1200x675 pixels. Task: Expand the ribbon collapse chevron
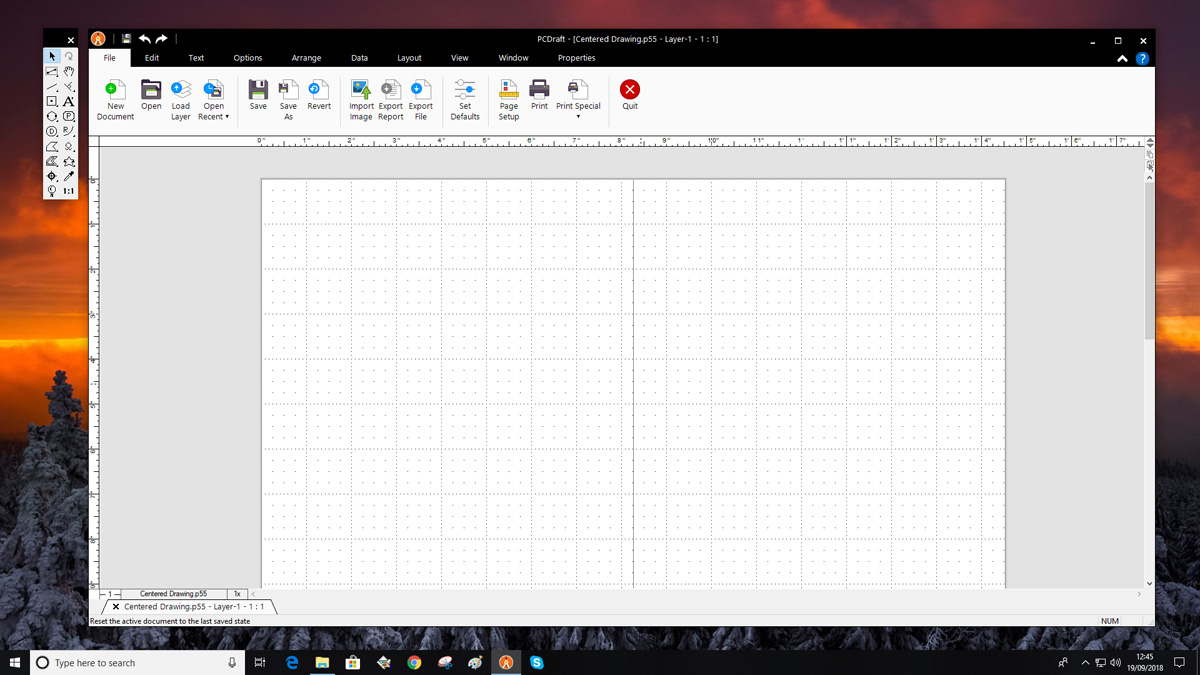[1122, 57]
